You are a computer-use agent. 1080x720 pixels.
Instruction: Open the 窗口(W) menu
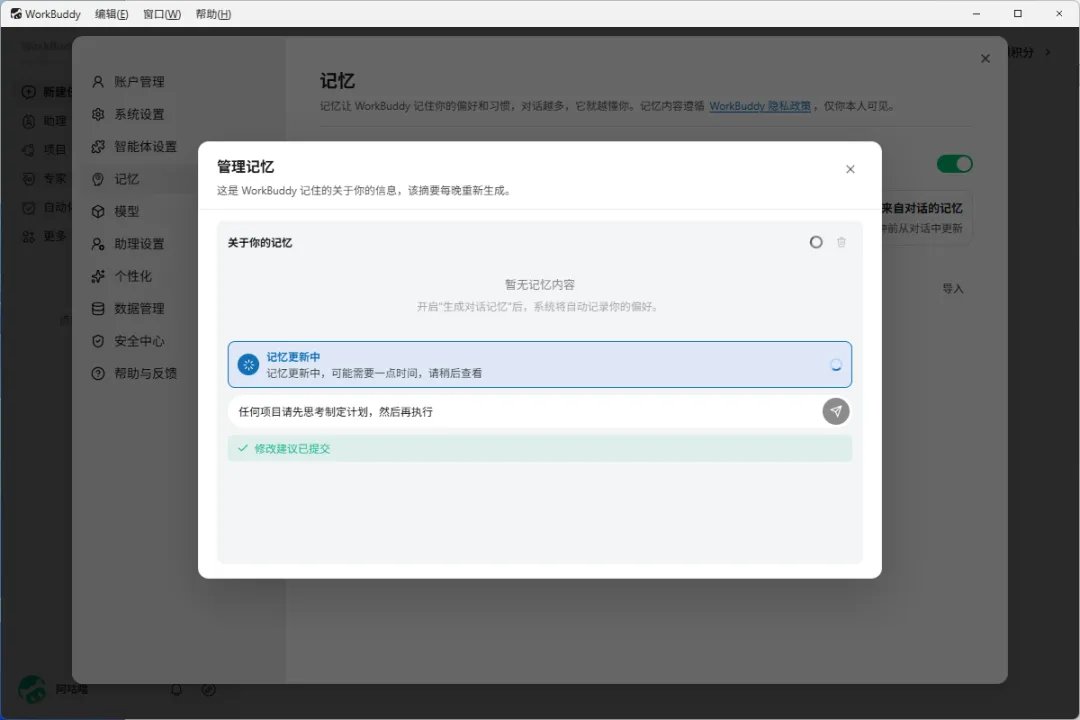coord(162,14)
